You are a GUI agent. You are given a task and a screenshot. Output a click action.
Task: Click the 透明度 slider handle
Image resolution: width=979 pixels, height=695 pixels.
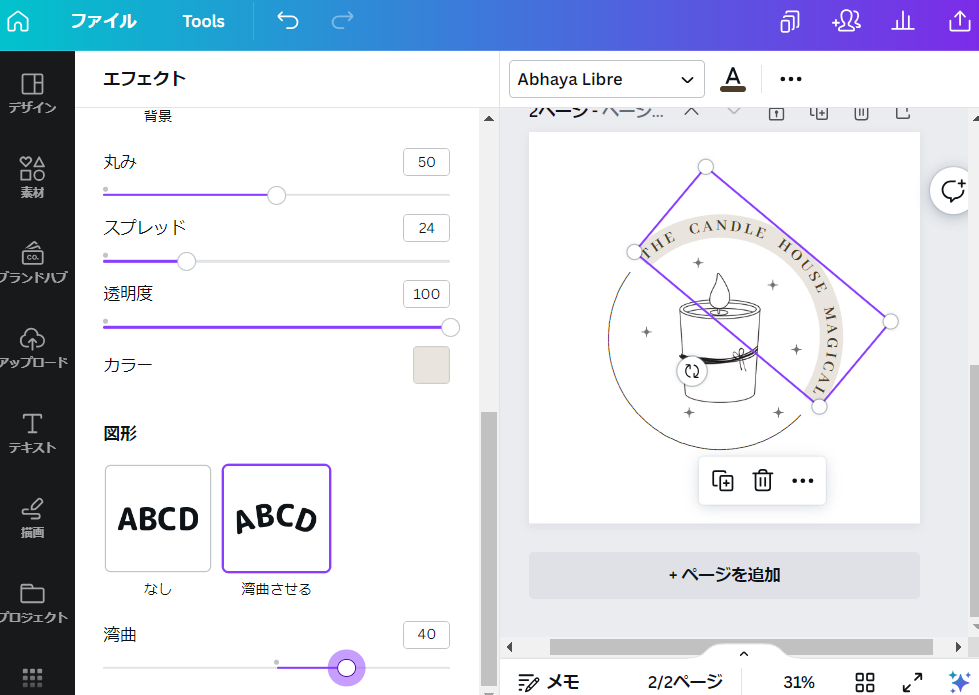(x=450, y=327)
